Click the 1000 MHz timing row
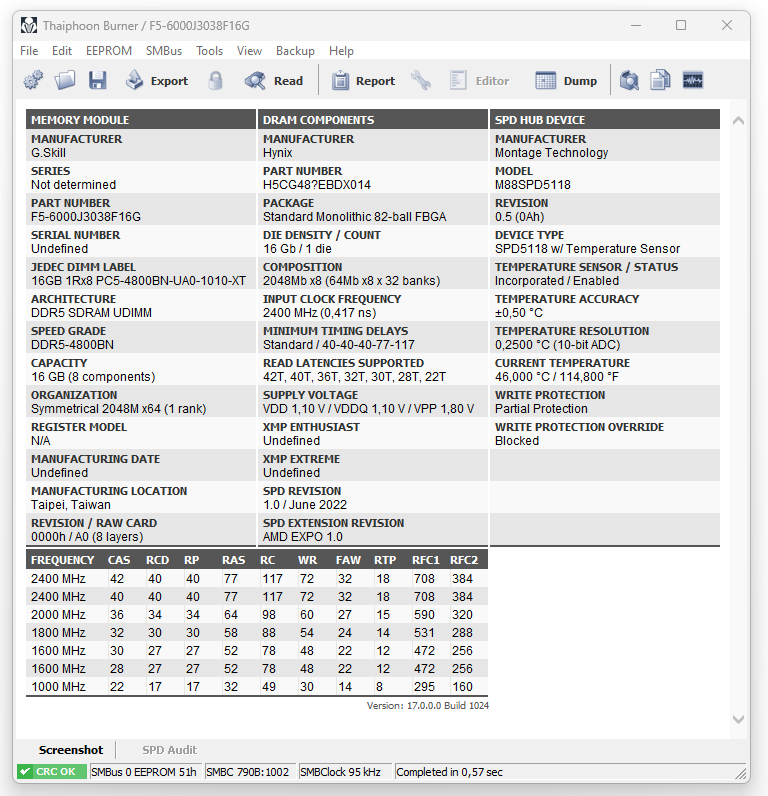 [257, 686]
